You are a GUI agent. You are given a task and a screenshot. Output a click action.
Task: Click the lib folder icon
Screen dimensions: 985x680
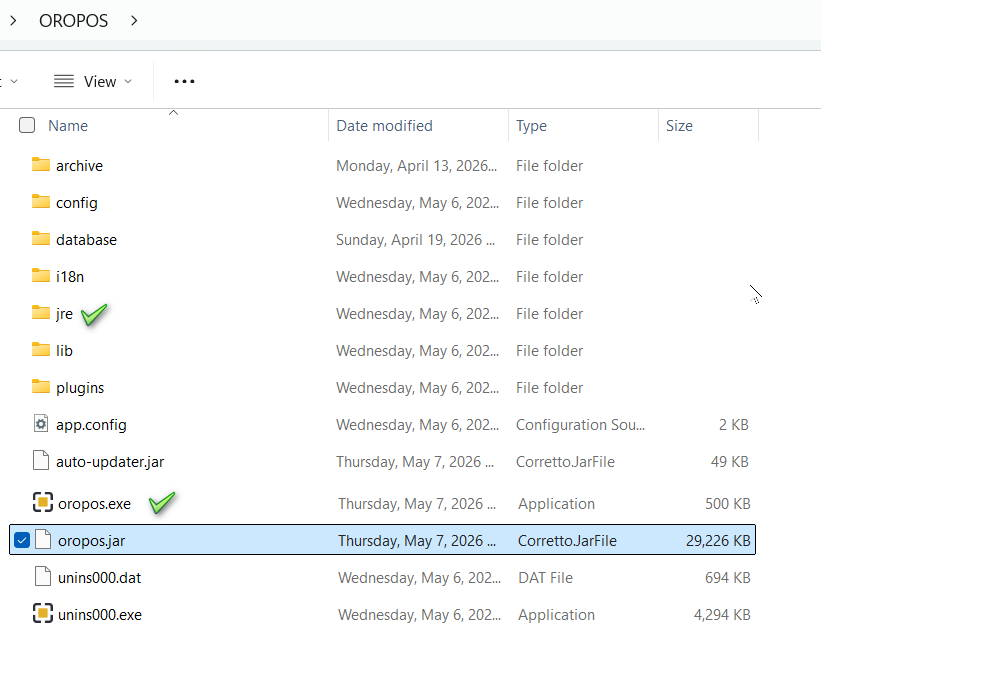tap(41, 349)
